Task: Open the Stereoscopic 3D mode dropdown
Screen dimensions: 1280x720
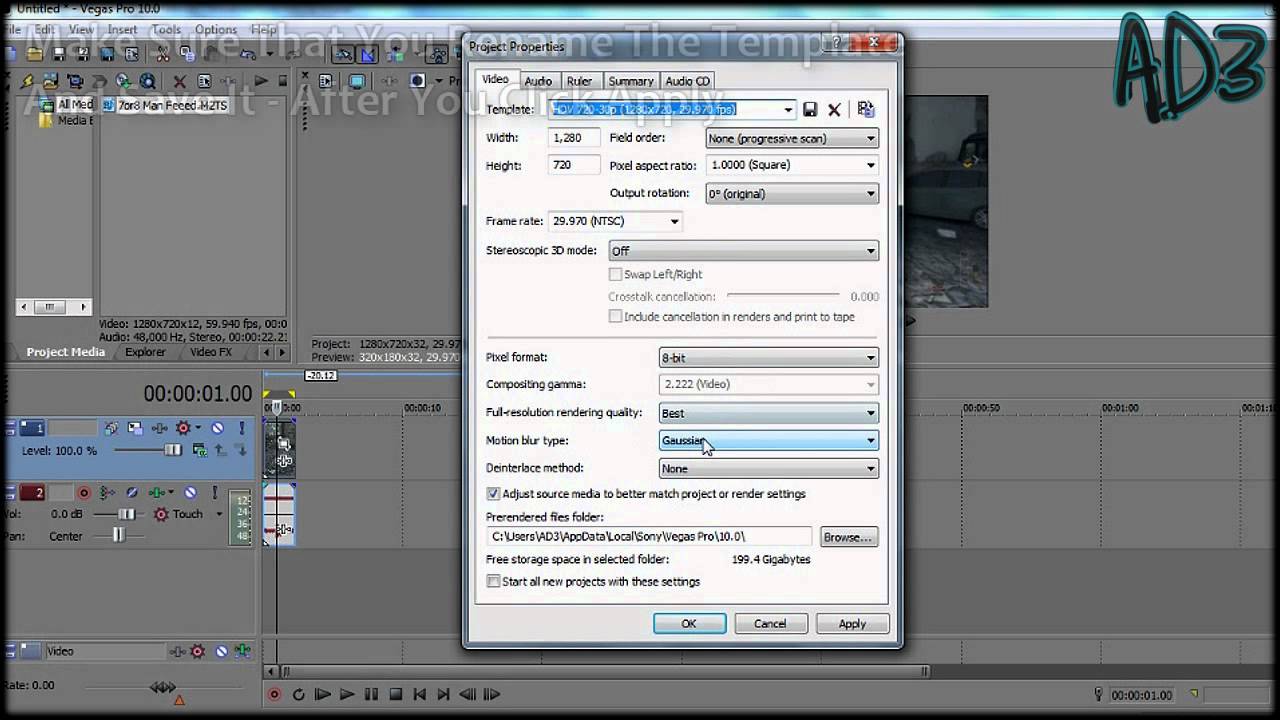Action: (743, 251)
